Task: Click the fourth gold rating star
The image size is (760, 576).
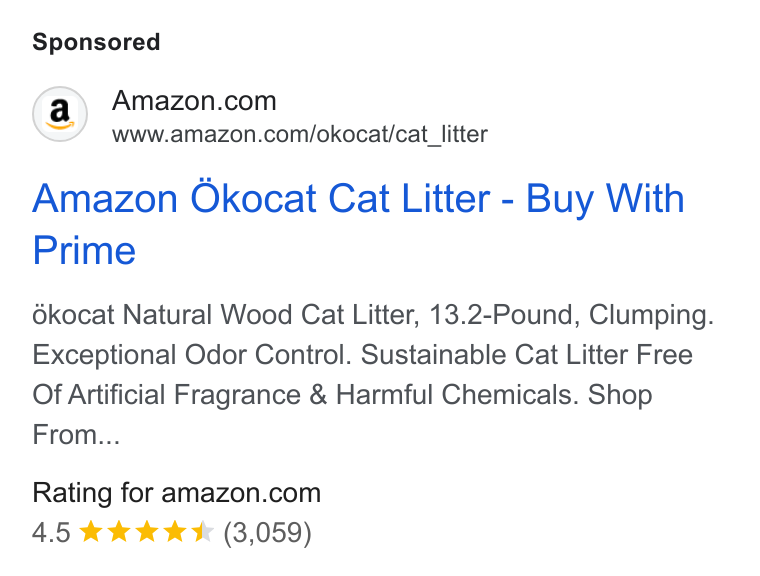Action: (x=174, y=531)
